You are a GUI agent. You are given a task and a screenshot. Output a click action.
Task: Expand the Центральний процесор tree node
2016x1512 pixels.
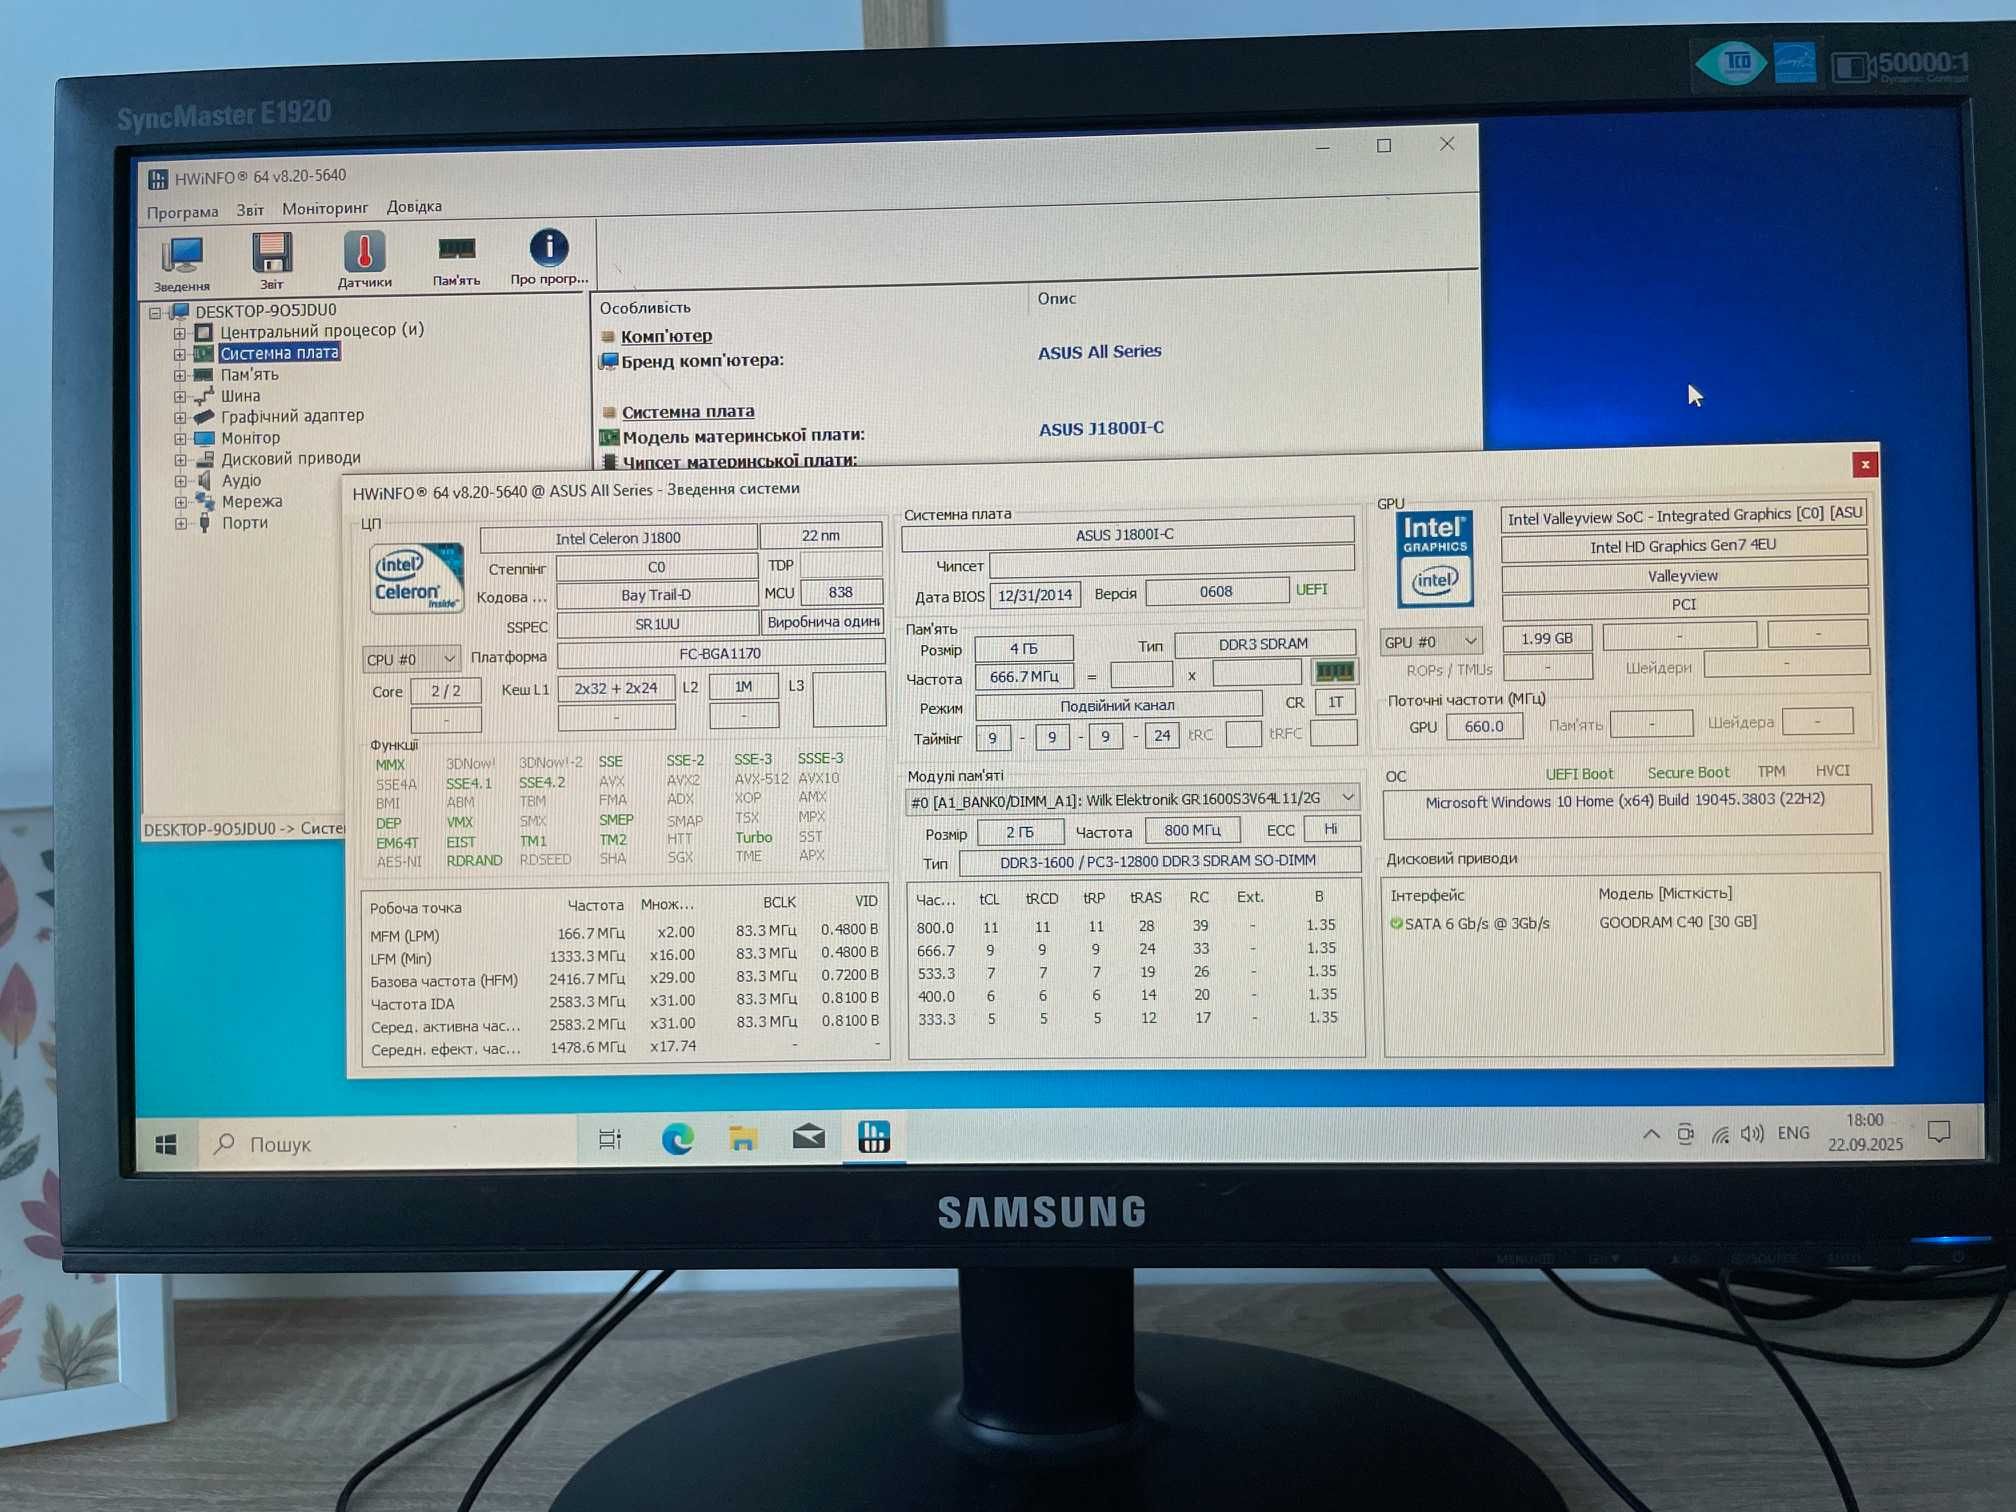pos(179,333)
